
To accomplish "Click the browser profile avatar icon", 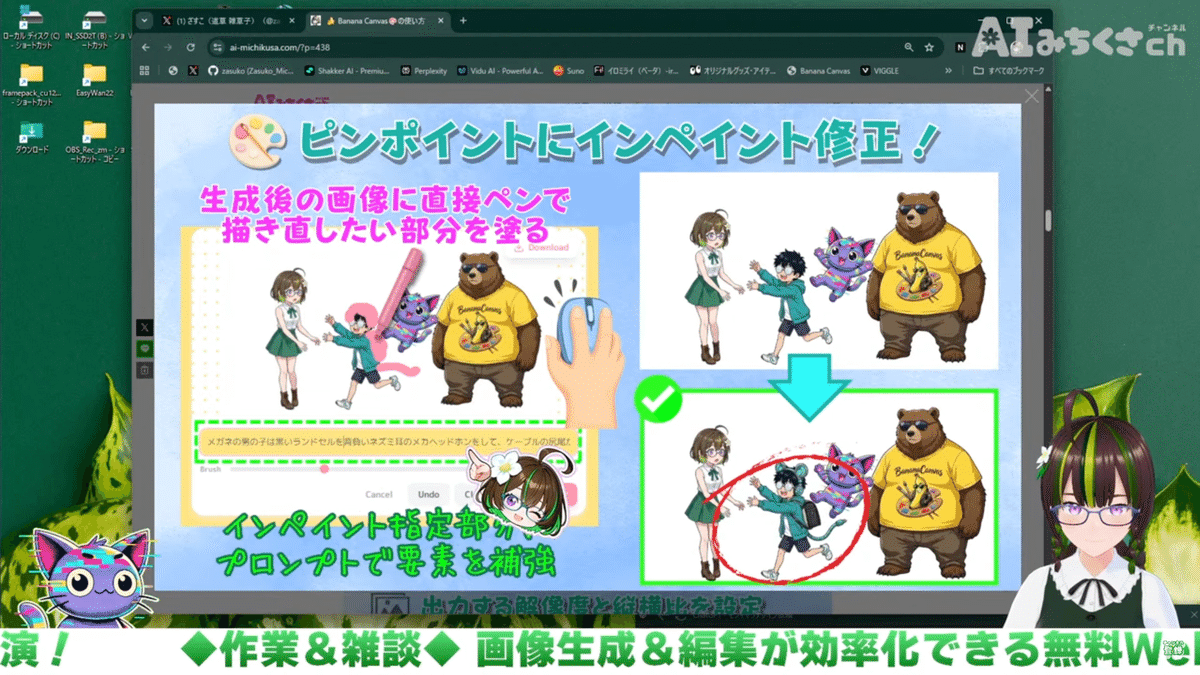I will (x=987, y=46).
